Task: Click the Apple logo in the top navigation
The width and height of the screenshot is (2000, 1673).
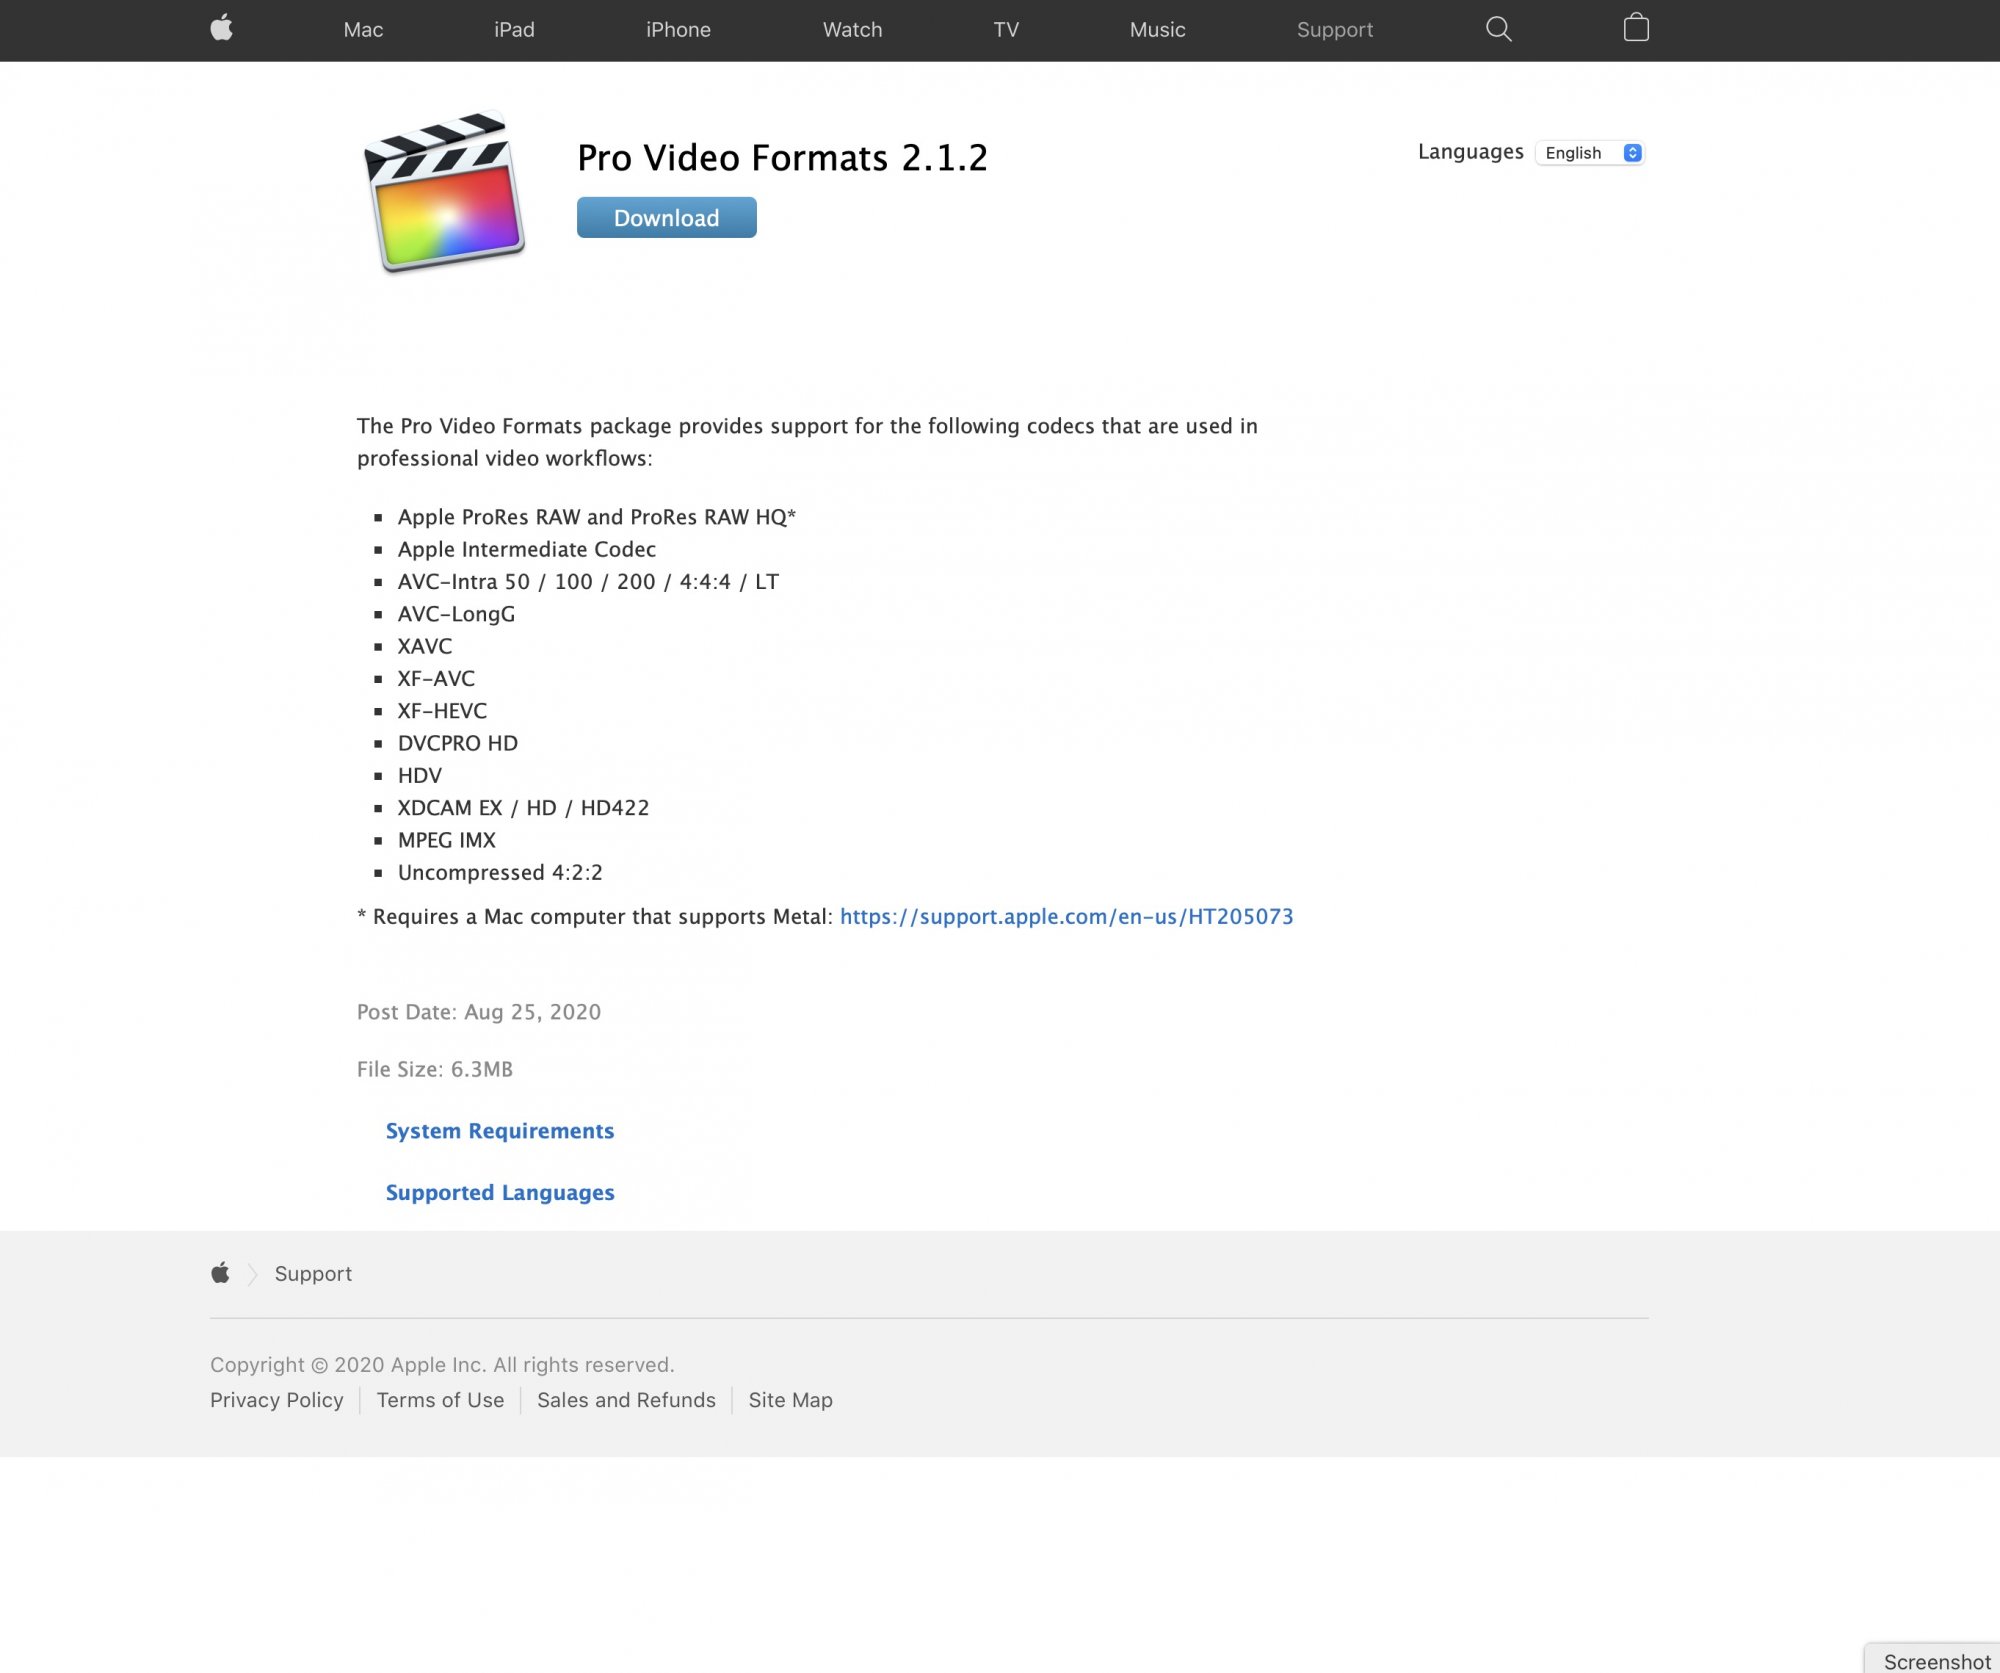Action: (222, 28)
